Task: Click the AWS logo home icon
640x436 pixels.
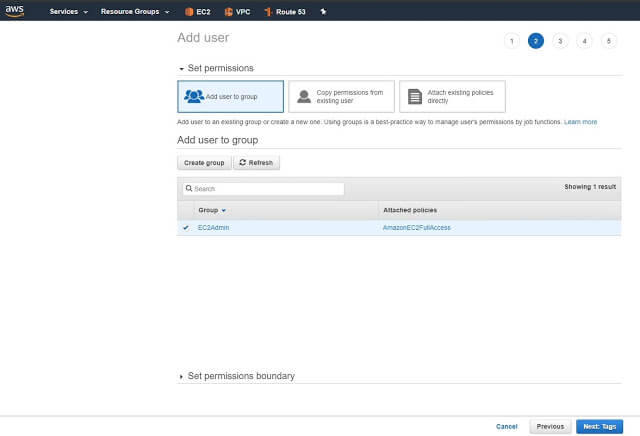Action: pyautogui.click(x=15, y=11)
